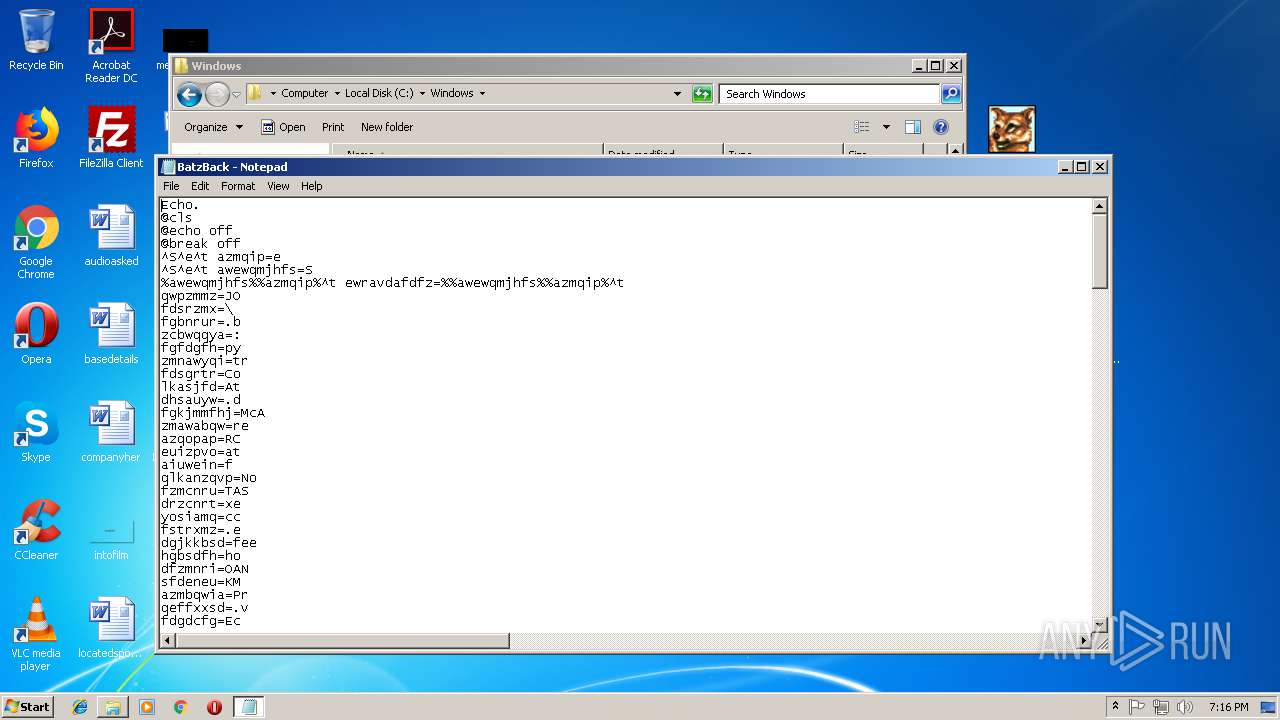This screenshot has width=1280, height=720.
Task: Open the basedetails Word document
Action: pyautogui.click(x=111, y=334)
